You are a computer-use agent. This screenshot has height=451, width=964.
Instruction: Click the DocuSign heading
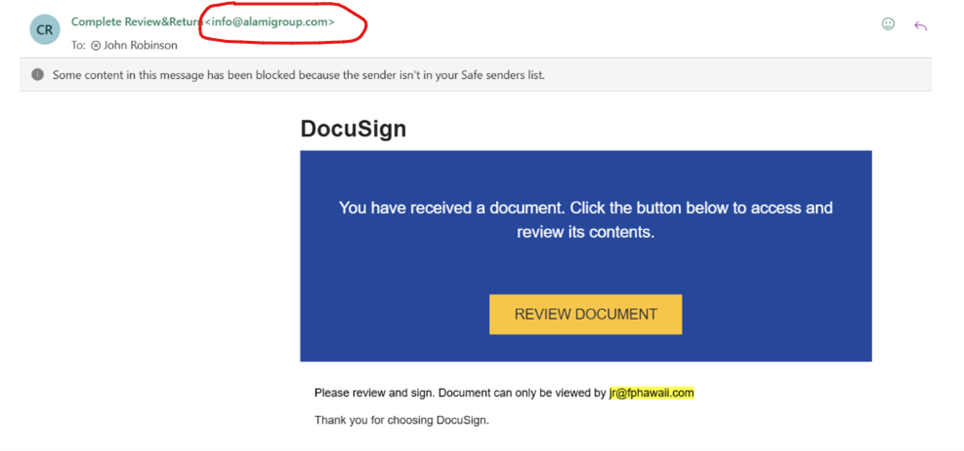pyautogui.click(x=354, y=129)
